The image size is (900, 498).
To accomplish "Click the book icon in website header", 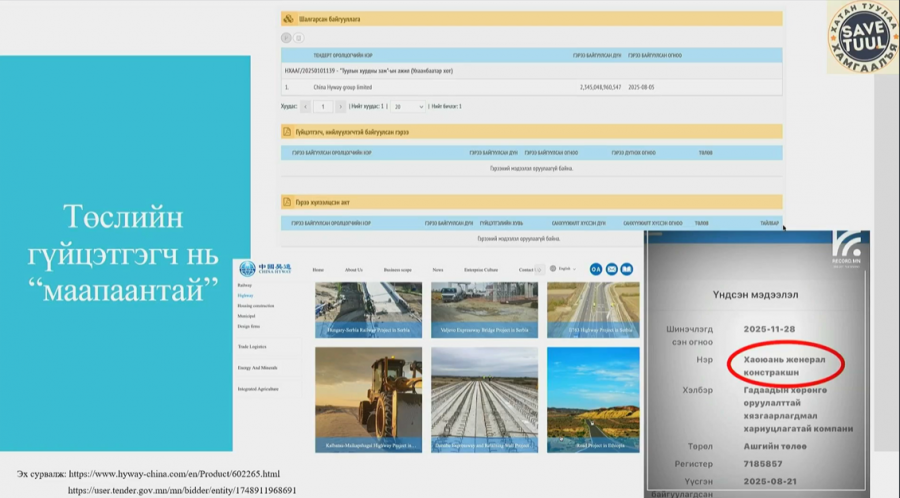I will (627, 269).
